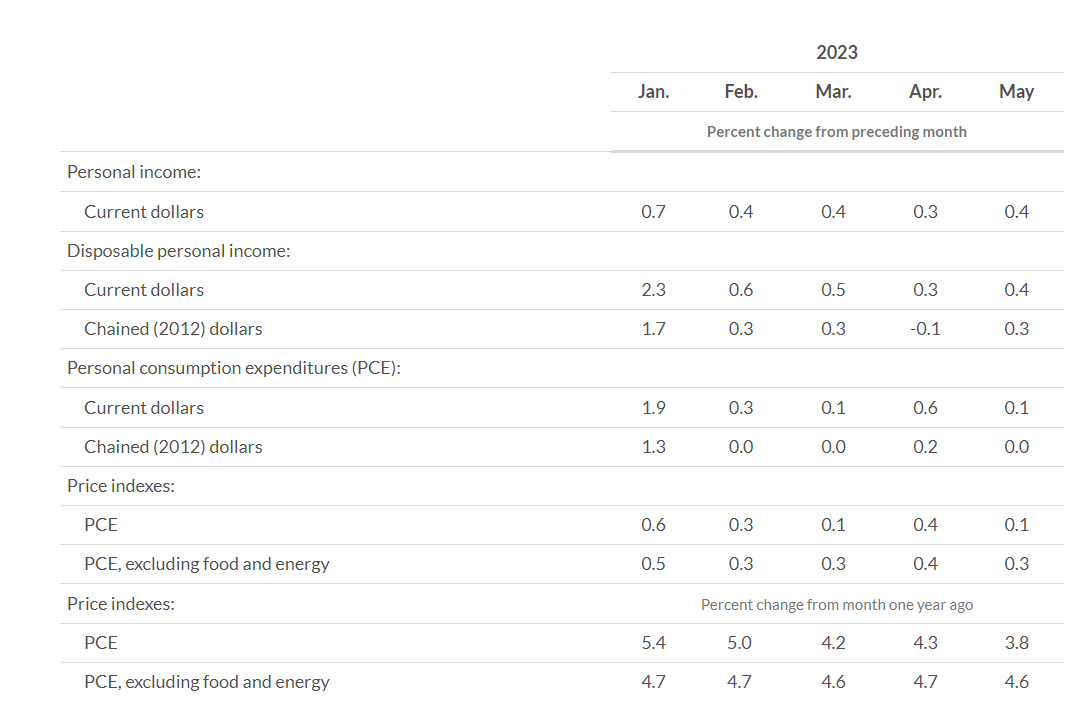
Task: Click the January 2.3 disposable income value
Action: tap(653, 290)
